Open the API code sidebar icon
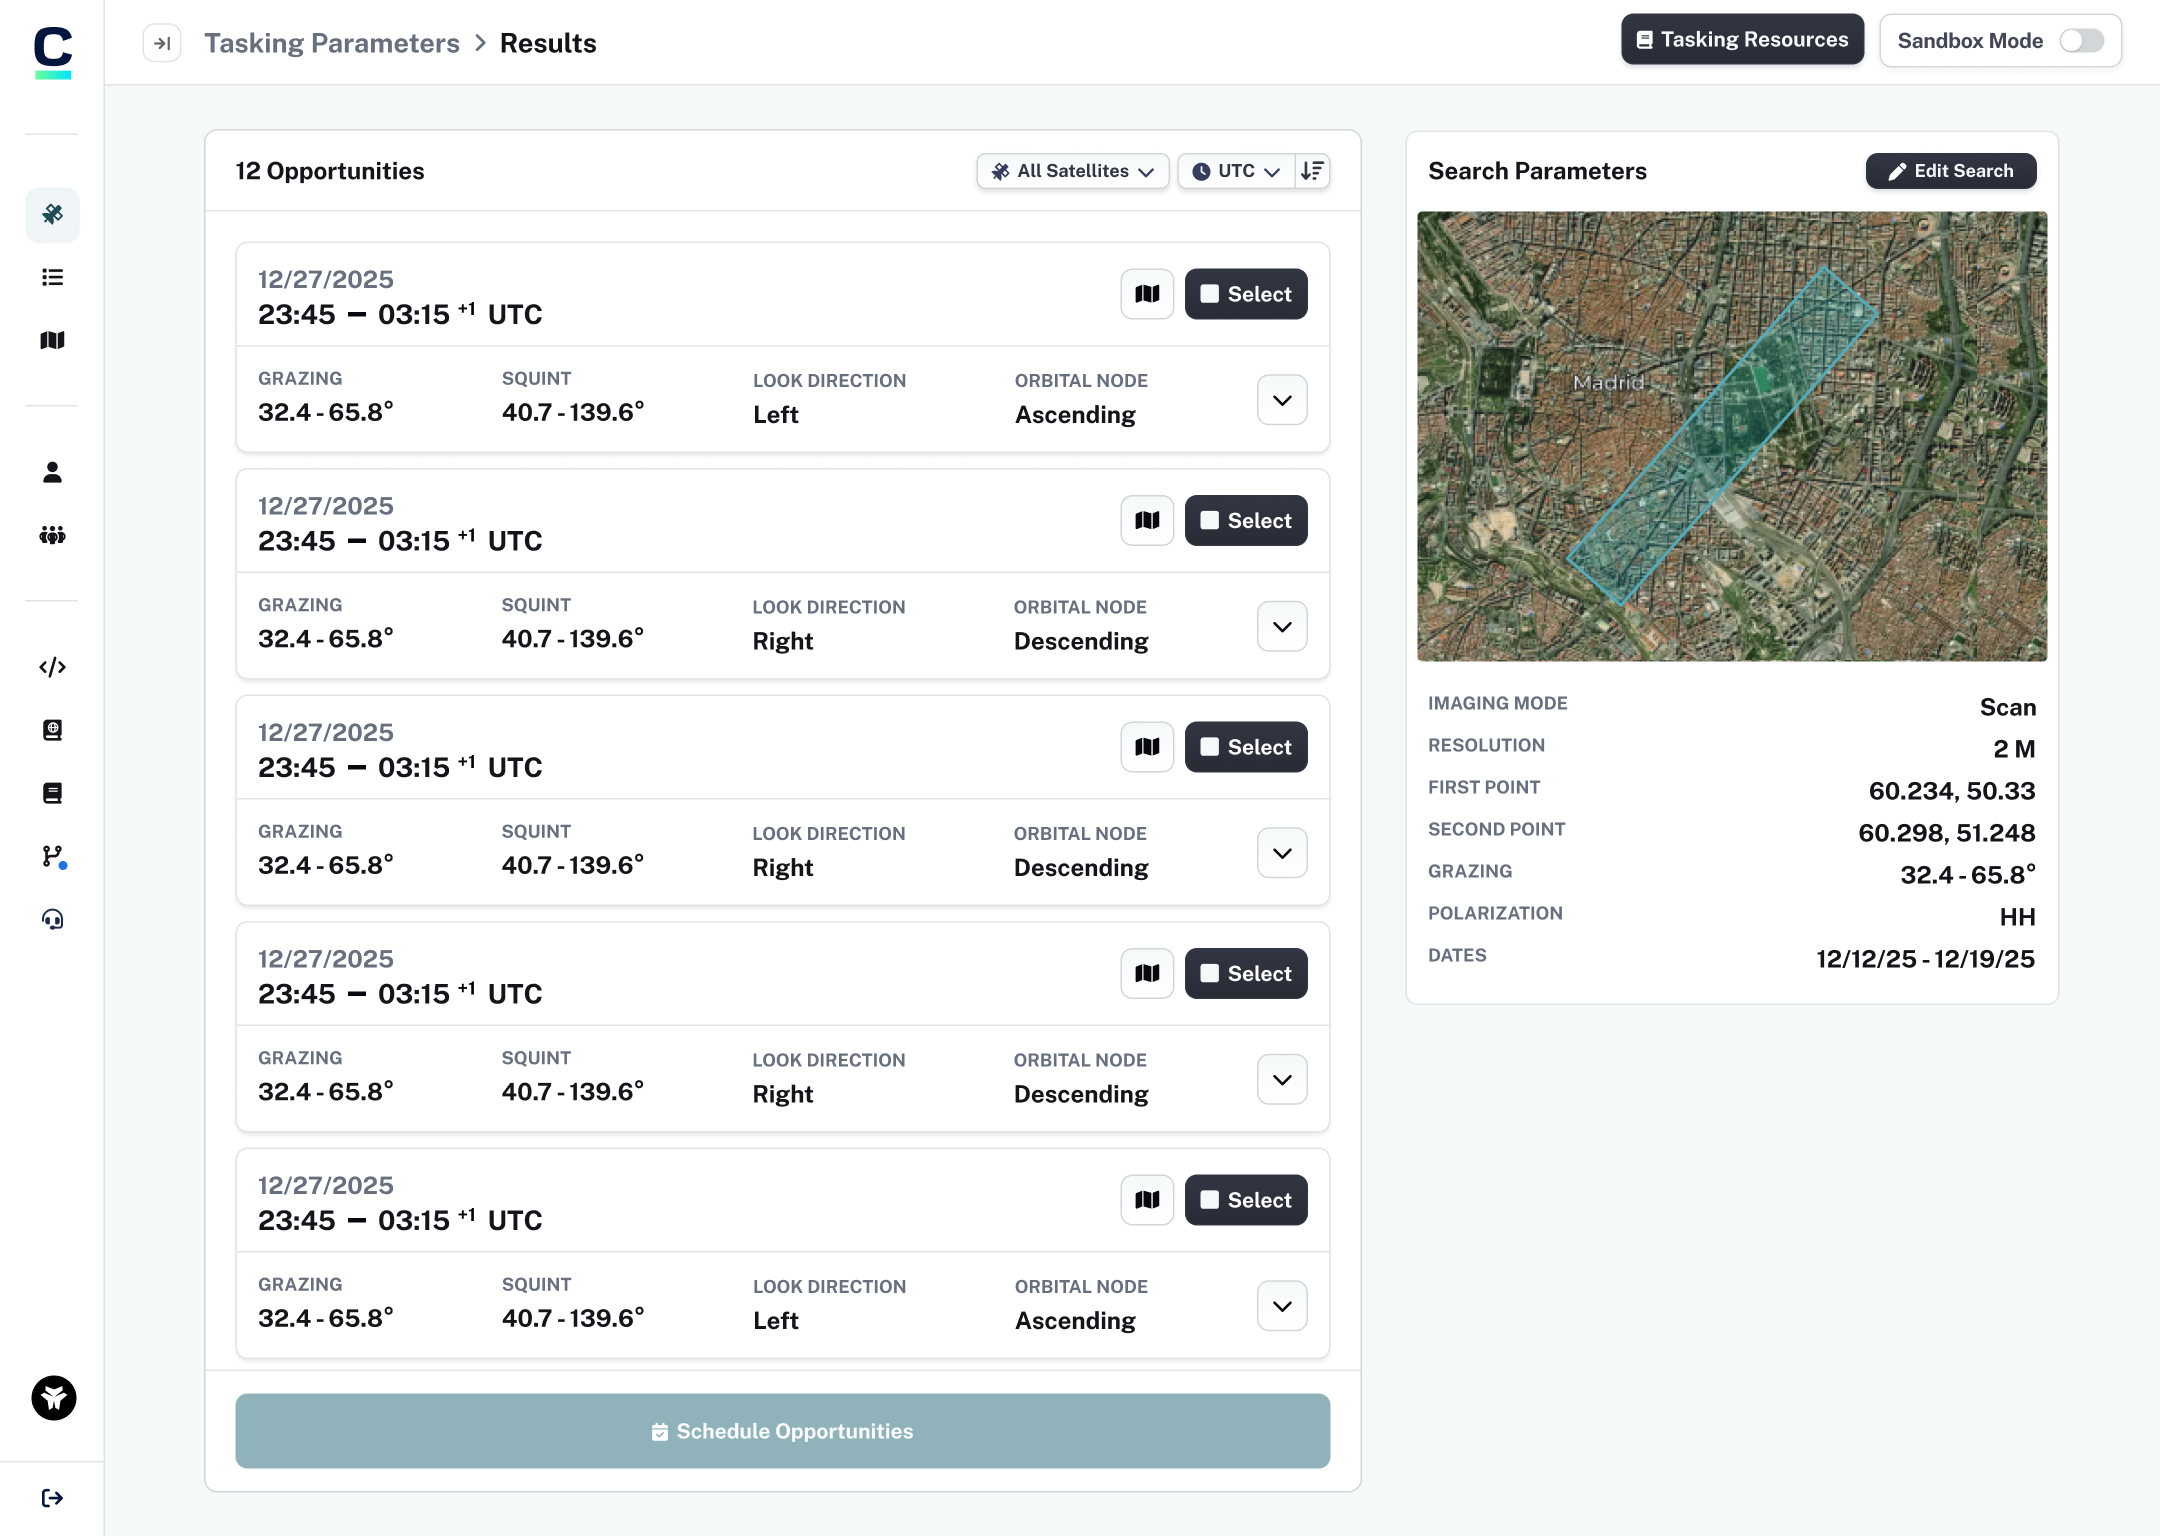This screenshot has height=1536, width=2160. 52,667
